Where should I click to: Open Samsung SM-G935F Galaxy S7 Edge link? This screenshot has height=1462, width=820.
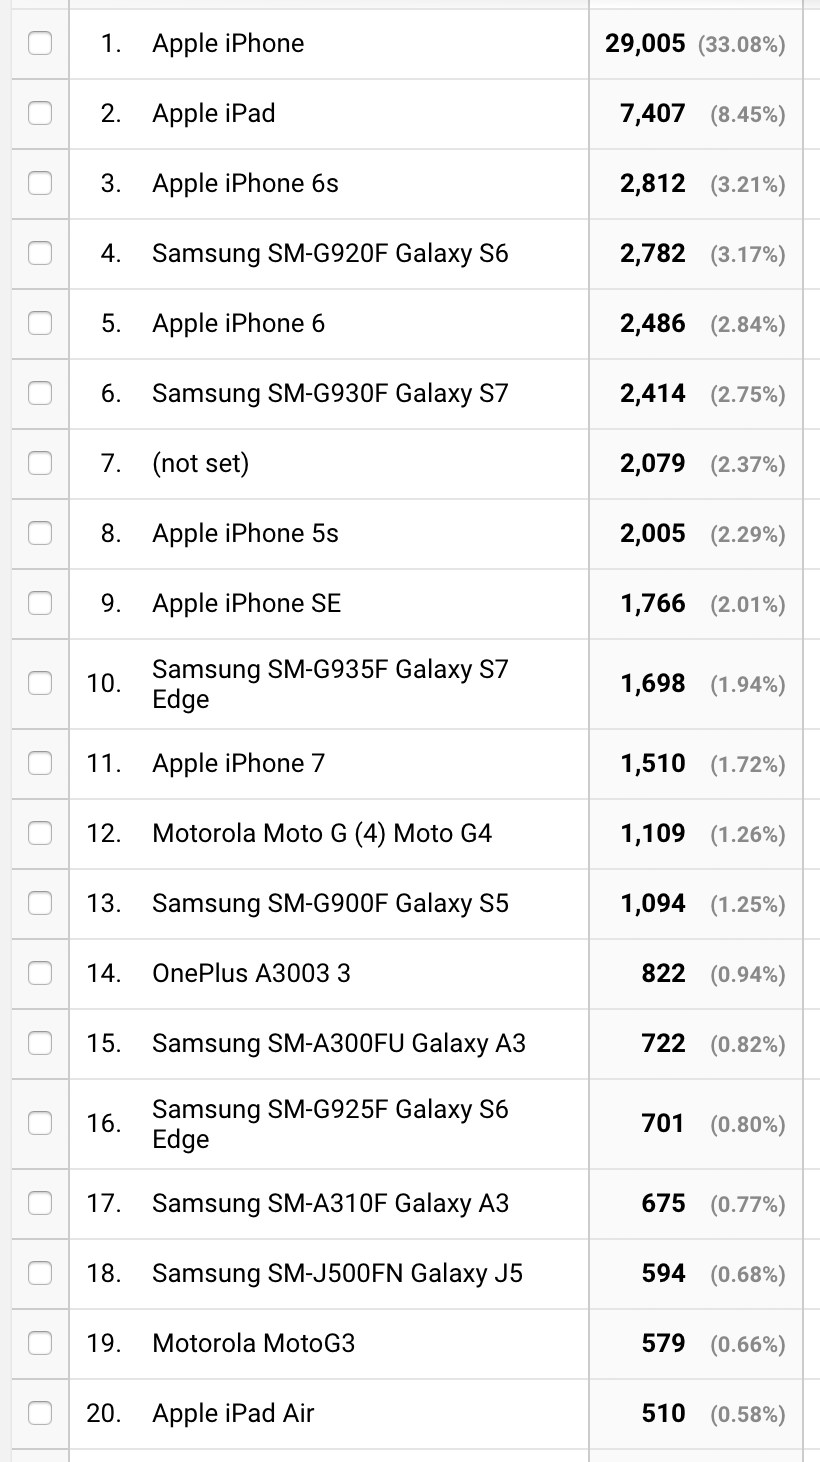(330, 684)
